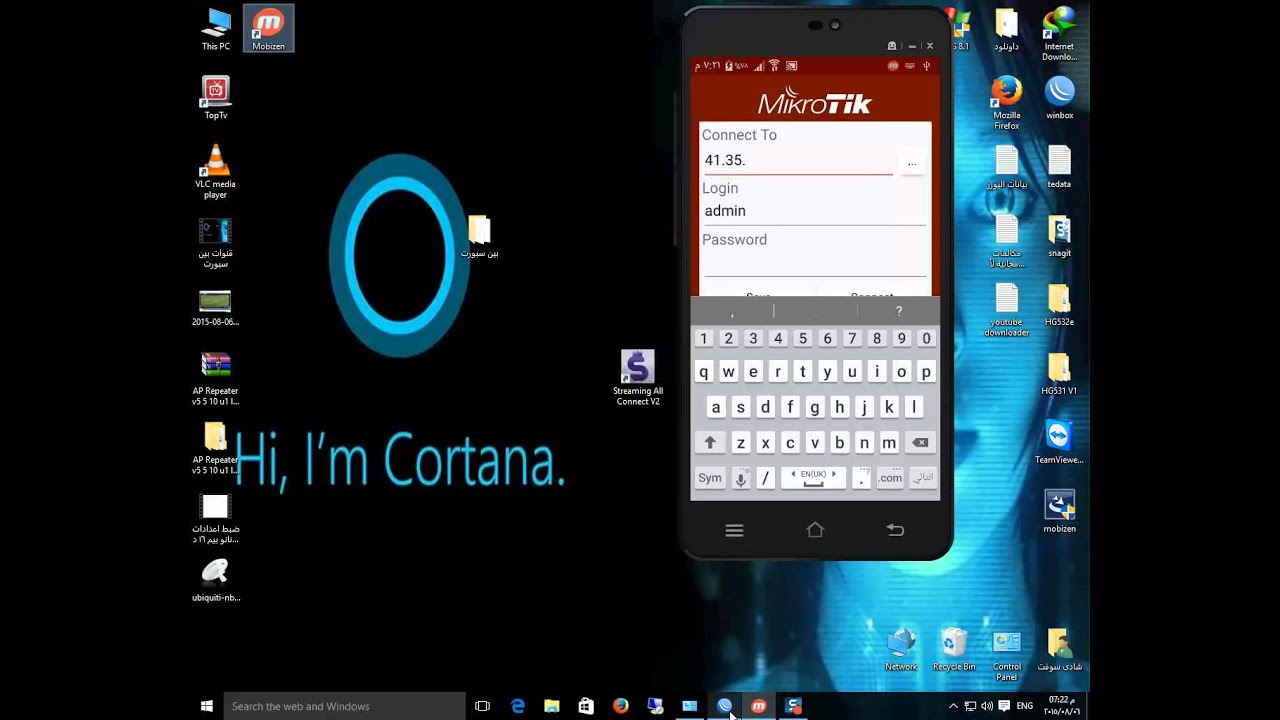This screenshot has width=1280, height=720.
Task: Focus the Connect To address field
Action: click(x=798, y=161)
